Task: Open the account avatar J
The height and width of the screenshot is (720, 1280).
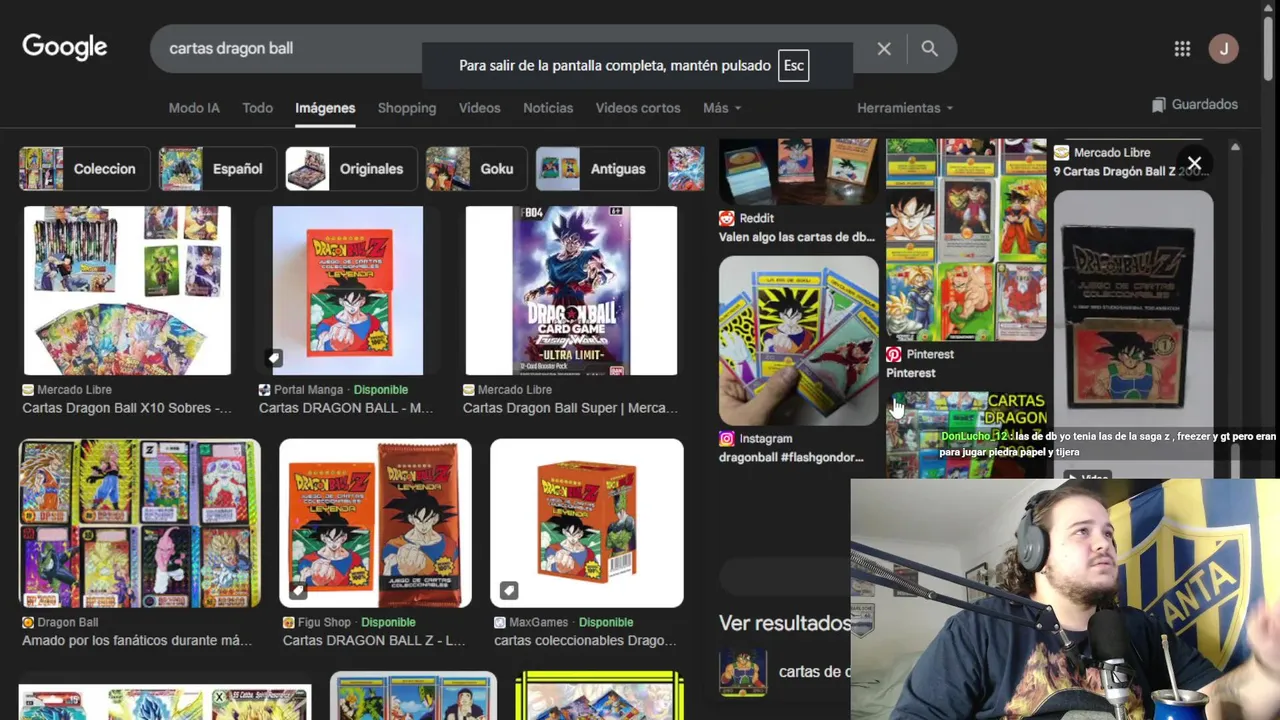Action: pyautogui.click(x=1223, y=48)
